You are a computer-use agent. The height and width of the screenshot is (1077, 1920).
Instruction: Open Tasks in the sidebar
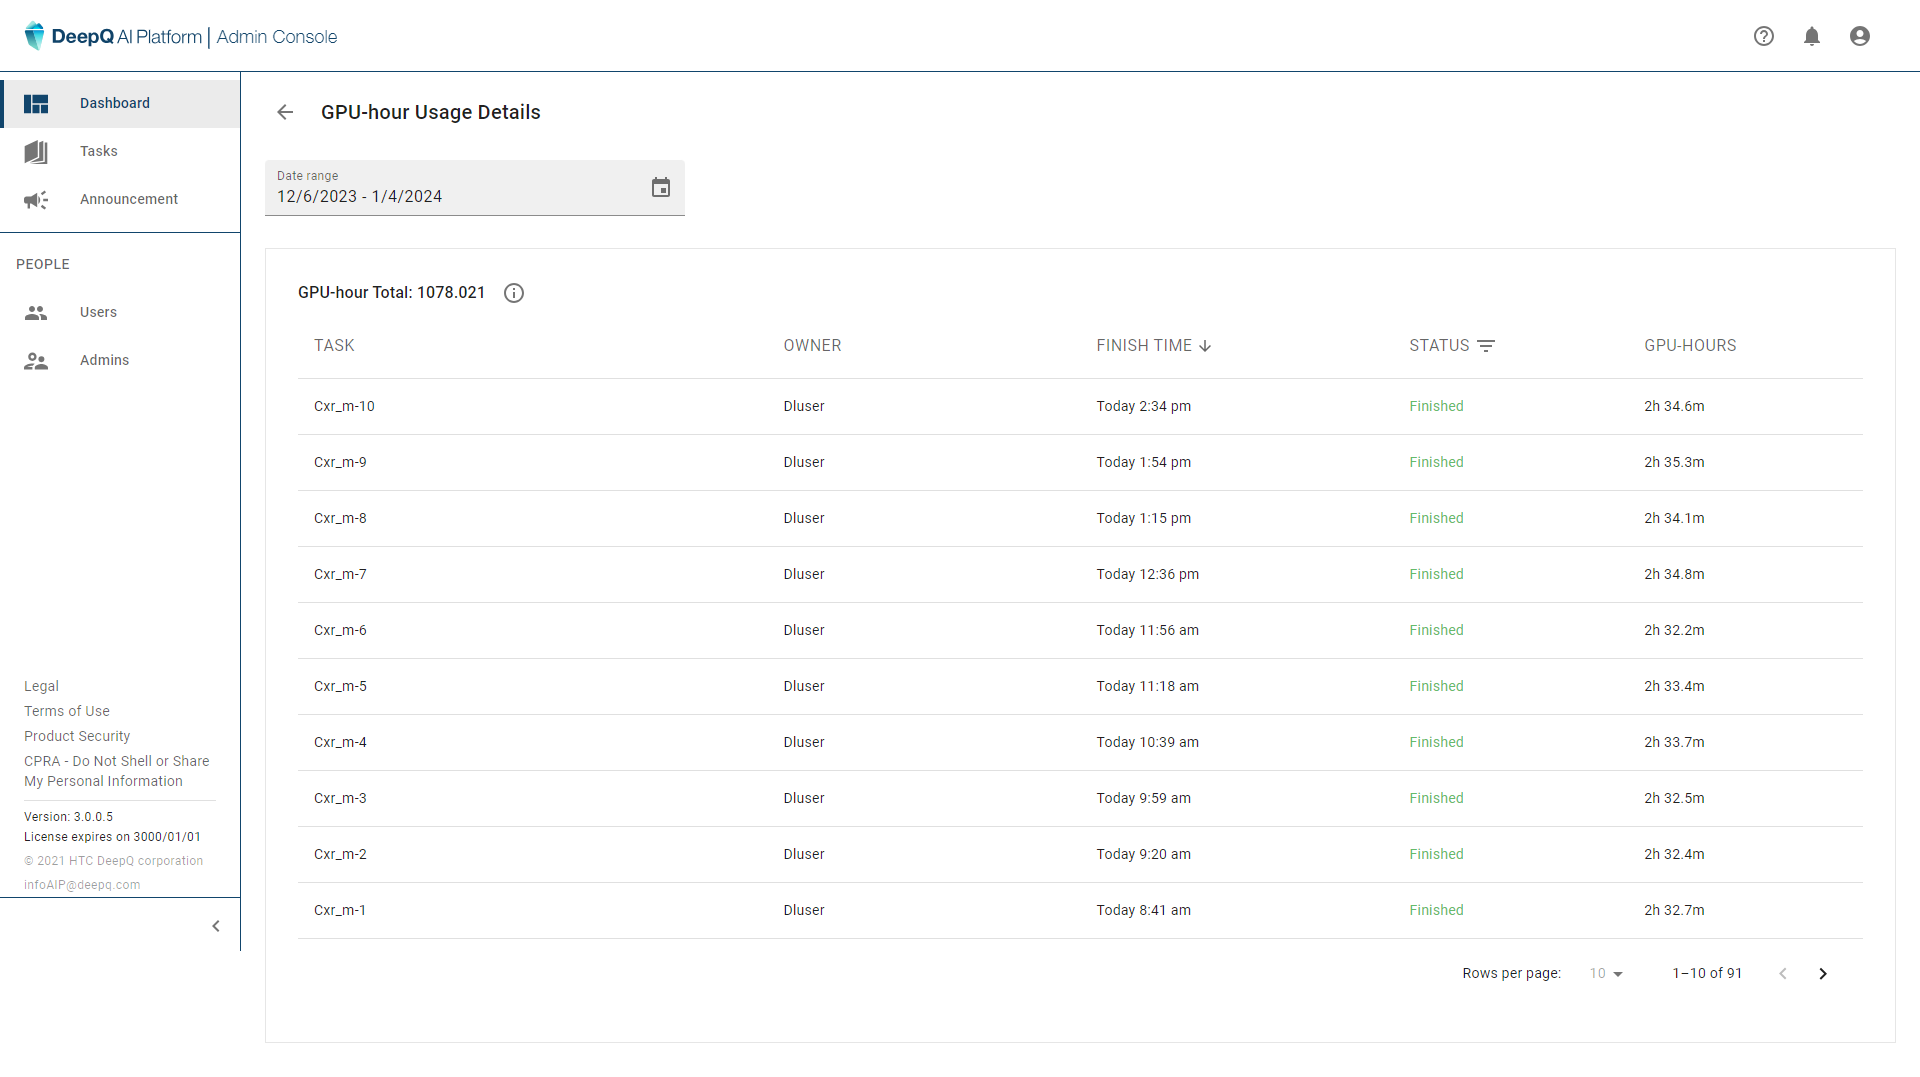coord(99,151)
